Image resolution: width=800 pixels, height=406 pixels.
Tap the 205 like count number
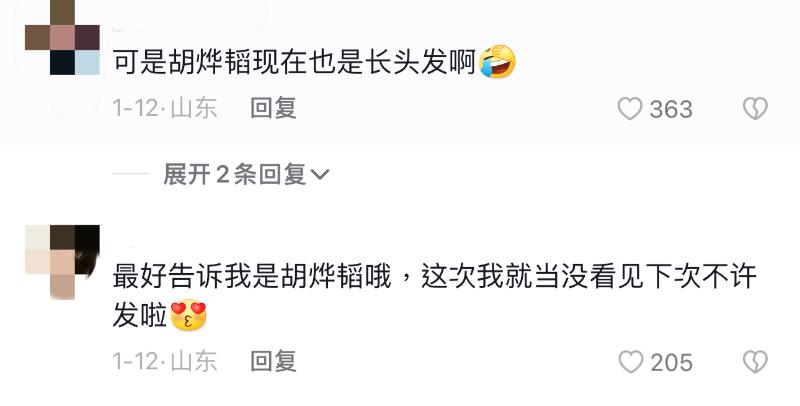click(x=671, y=362)
